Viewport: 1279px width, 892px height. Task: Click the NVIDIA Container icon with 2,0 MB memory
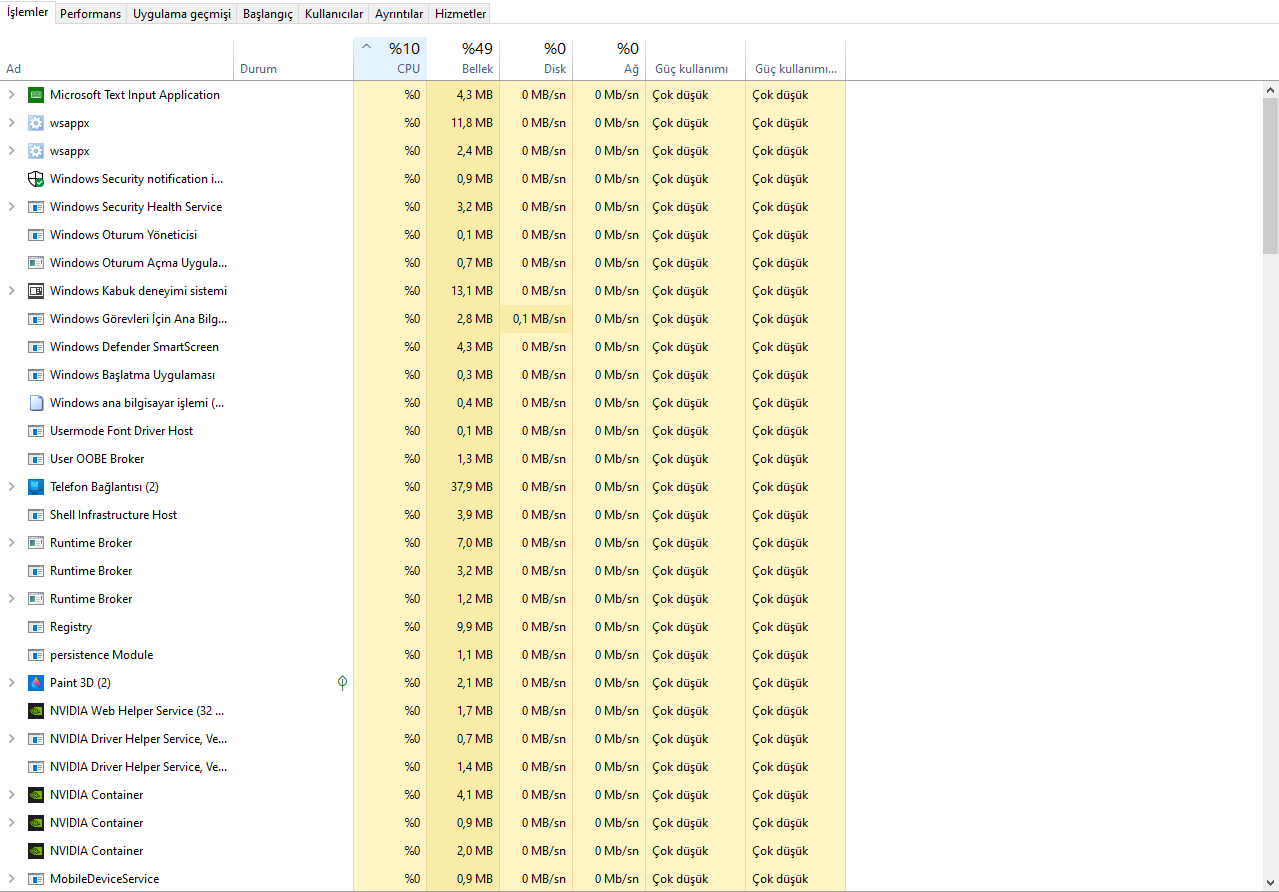[x=36, y=851]
